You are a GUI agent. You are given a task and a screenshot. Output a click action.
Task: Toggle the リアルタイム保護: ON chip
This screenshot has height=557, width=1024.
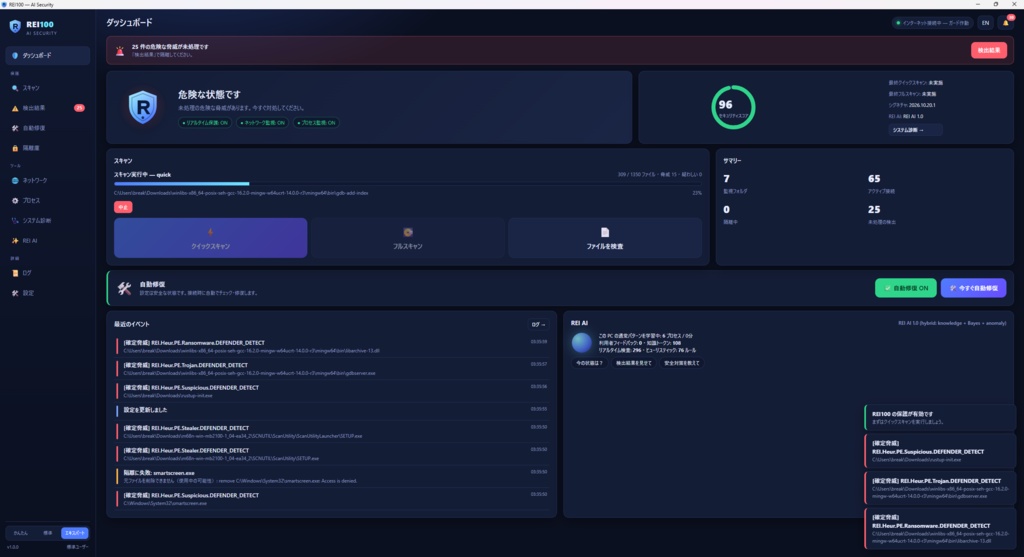(x=205, y=123)
